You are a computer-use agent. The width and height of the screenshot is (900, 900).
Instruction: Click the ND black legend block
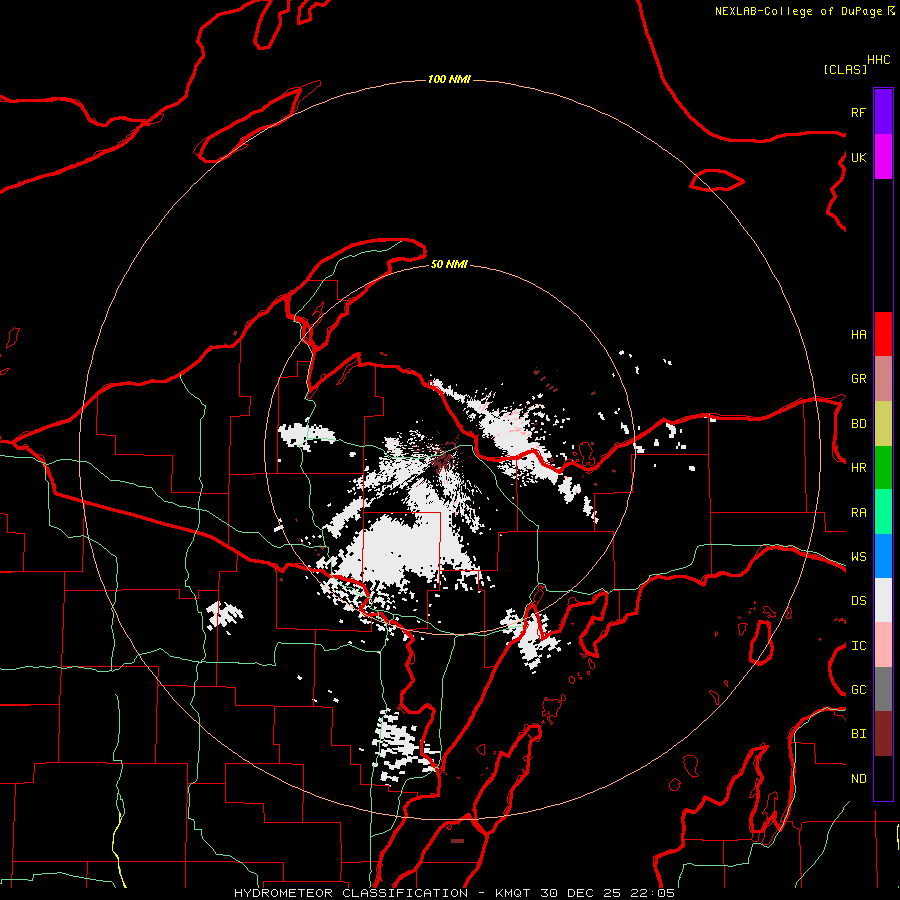tap(883, 778)
